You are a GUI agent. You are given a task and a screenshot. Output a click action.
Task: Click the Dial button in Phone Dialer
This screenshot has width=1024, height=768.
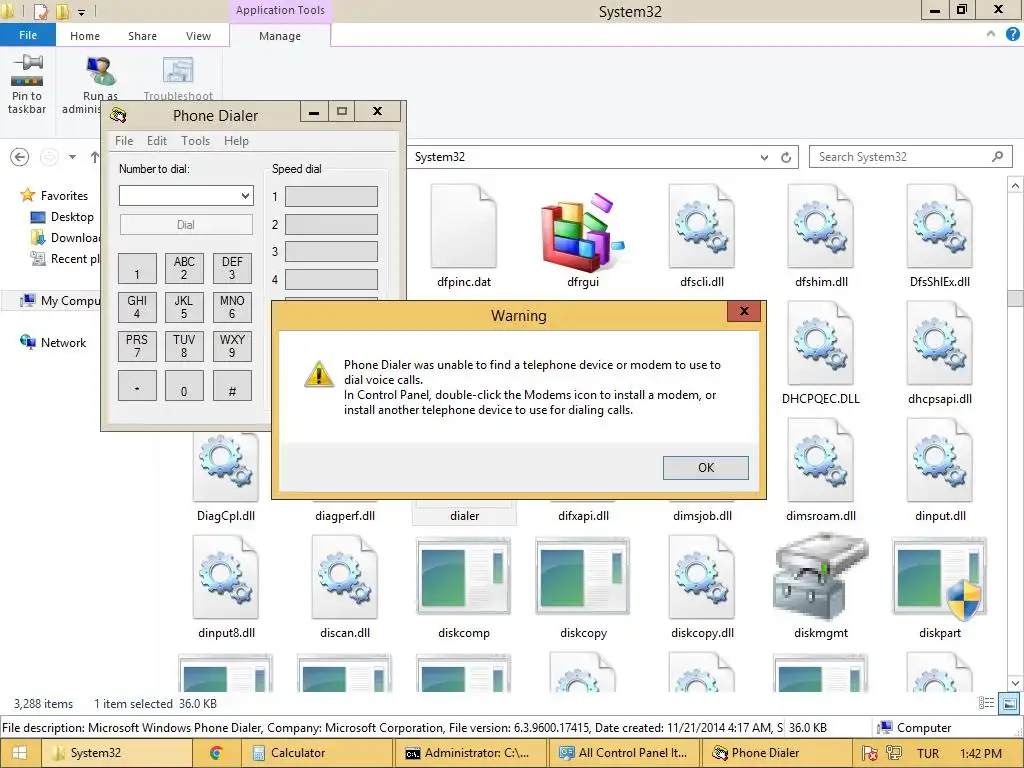coord(186,225)
